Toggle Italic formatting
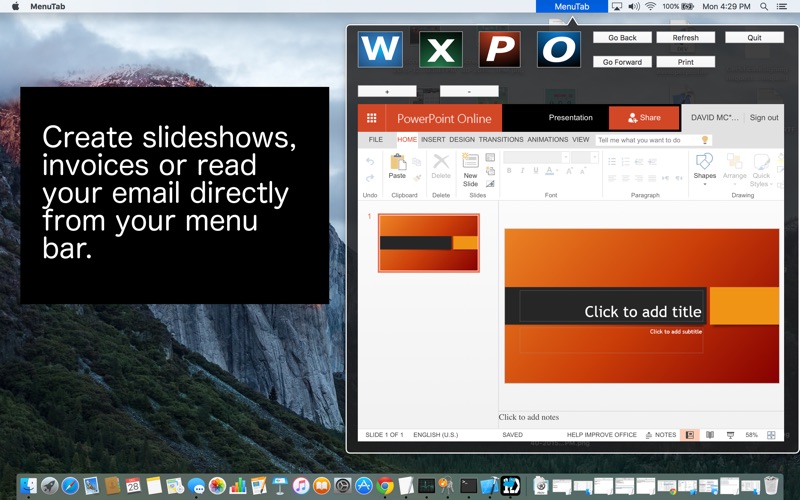 point(522,170)
